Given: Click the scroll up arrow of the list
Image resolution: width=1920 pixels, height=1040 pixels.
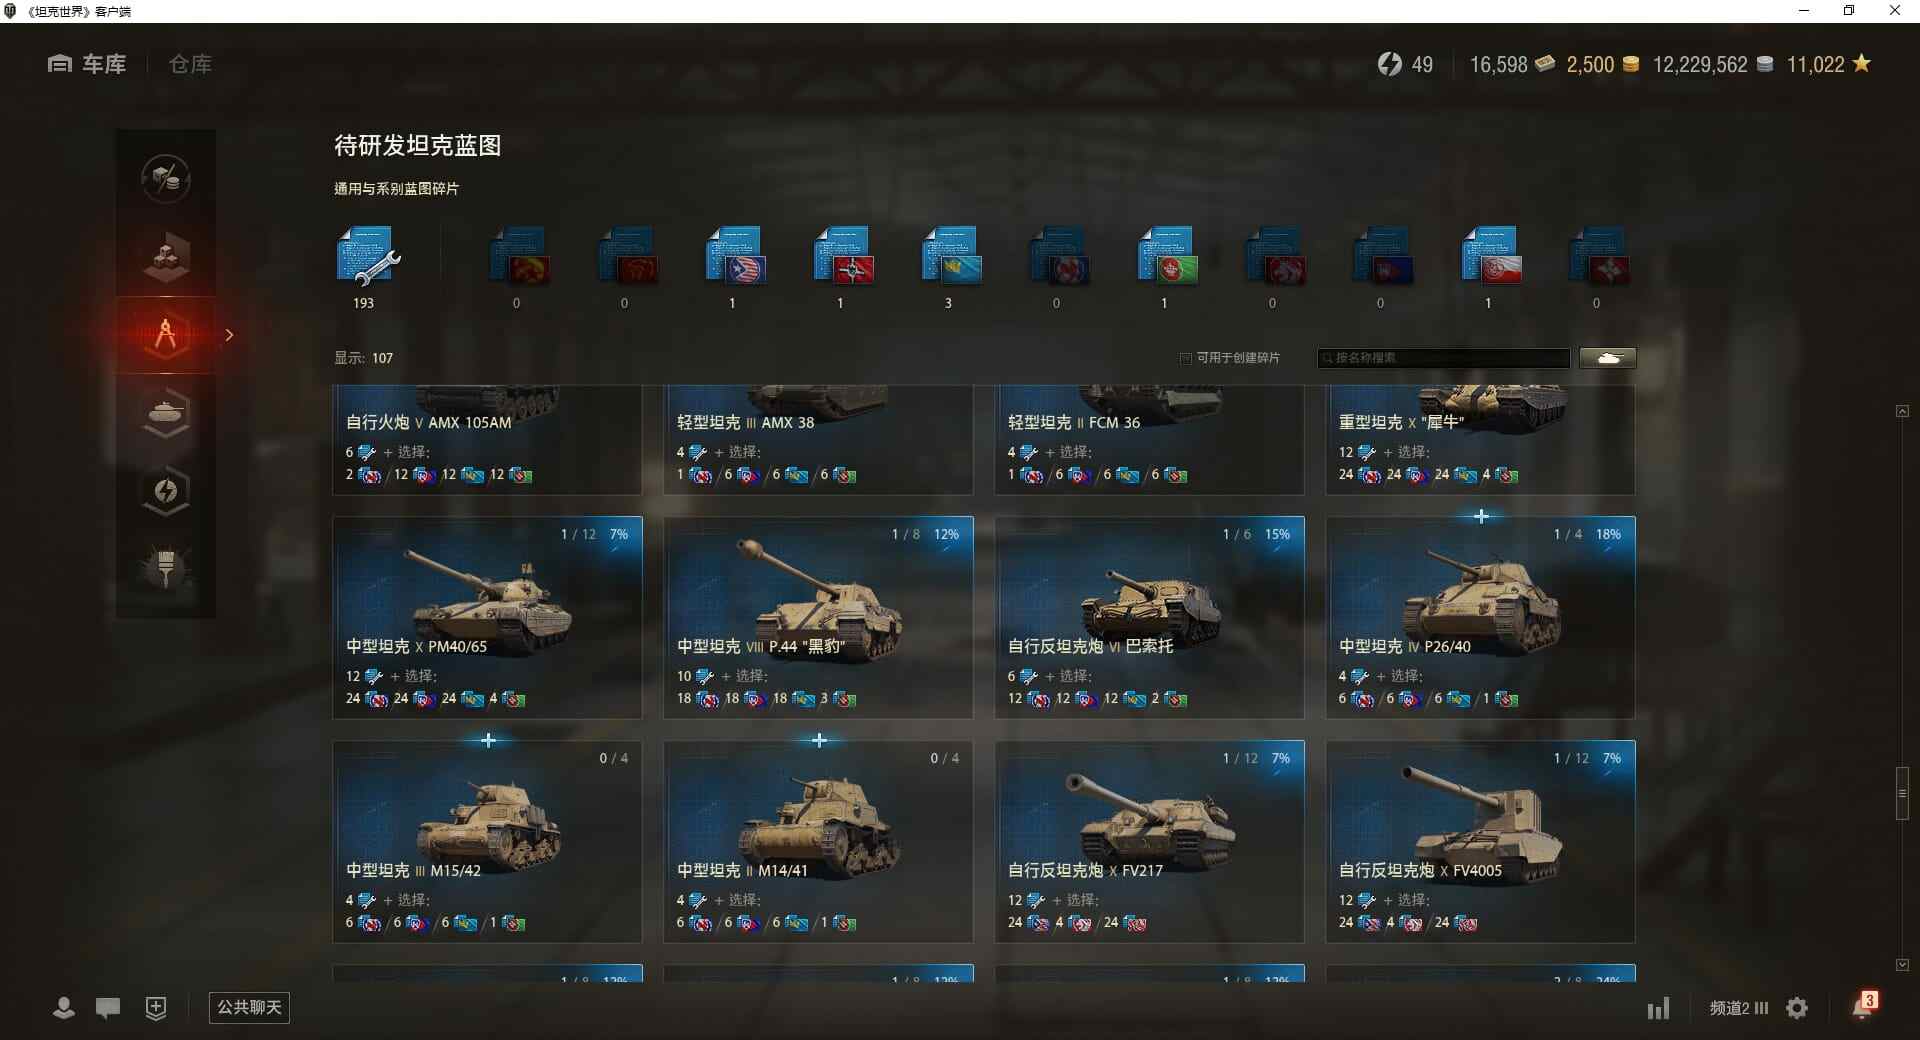Looking at the screenshot, I should pyautogui.click(x=1902, y=411).
